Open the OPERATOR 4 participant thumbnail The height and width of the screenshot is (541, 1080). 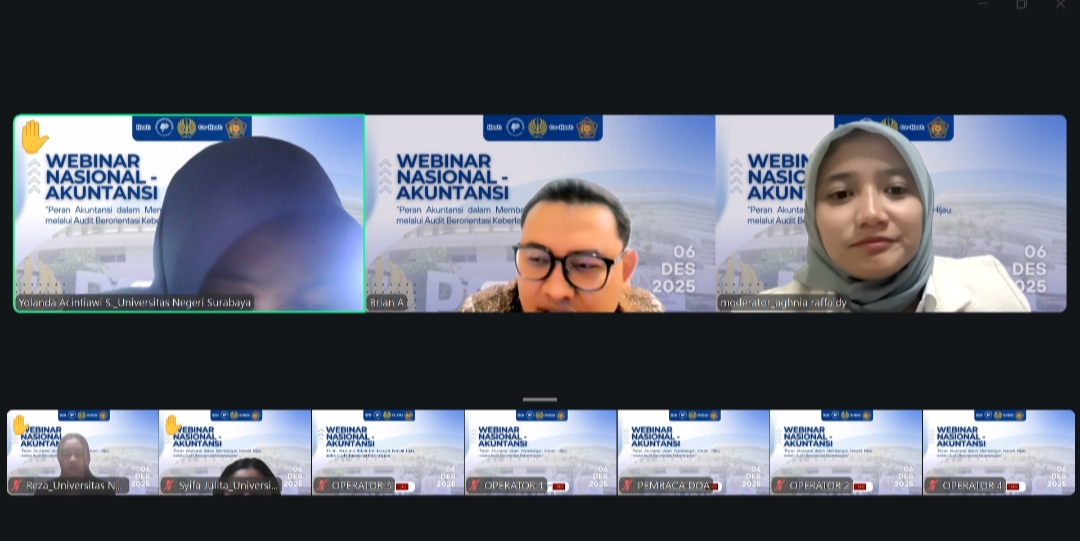coord(998,450)
